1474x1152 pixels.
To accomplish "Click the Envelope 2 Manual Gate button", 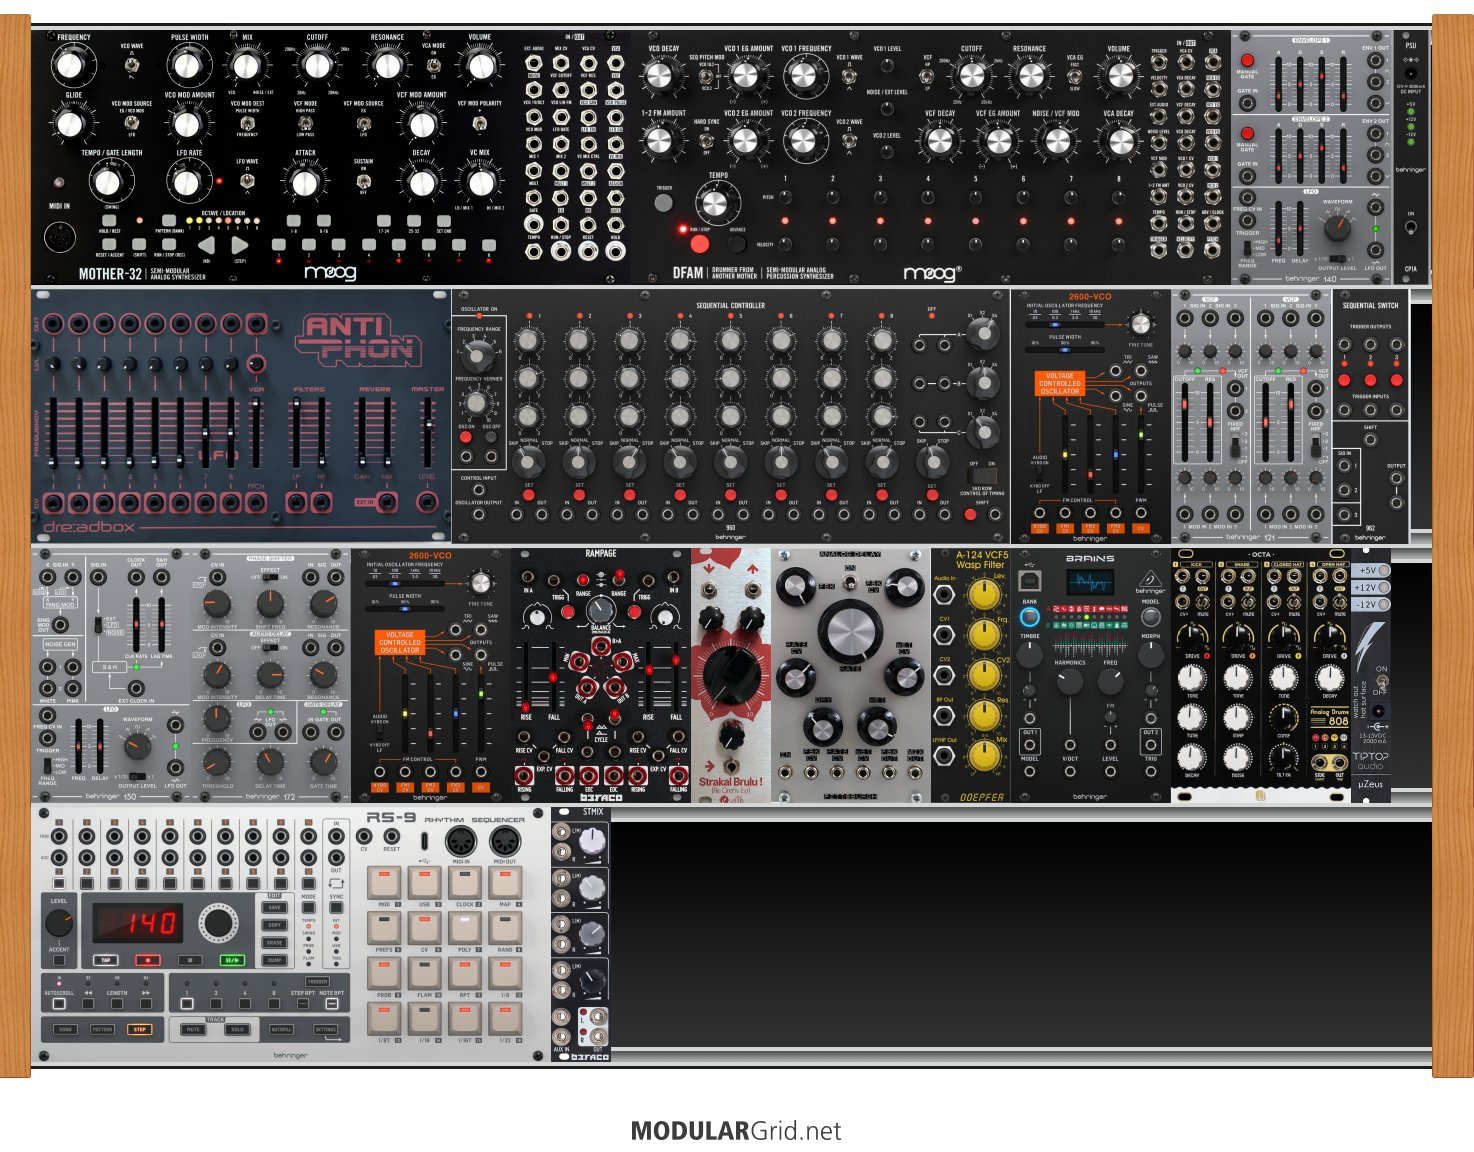I will tap(1247, 133).
